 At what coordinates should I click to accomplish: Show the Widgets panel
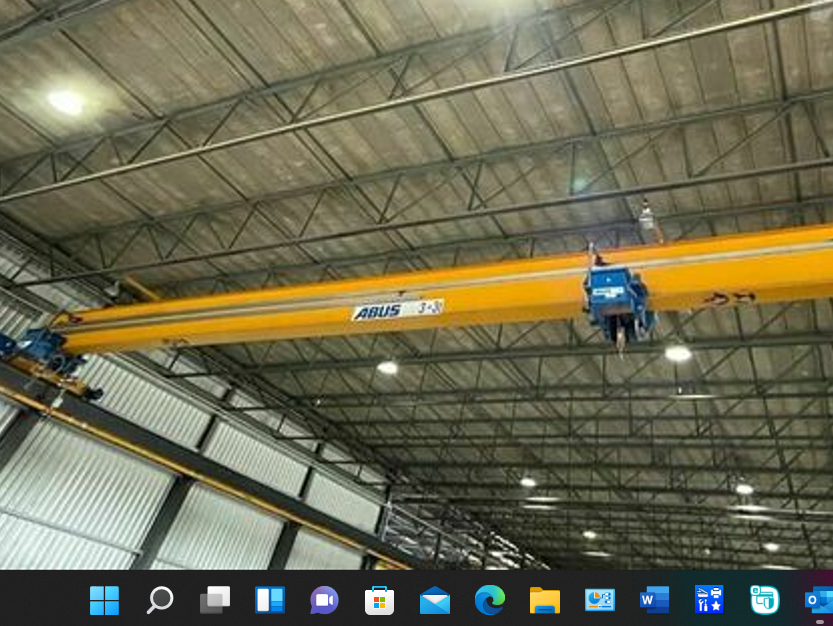[x=270, y=600]
